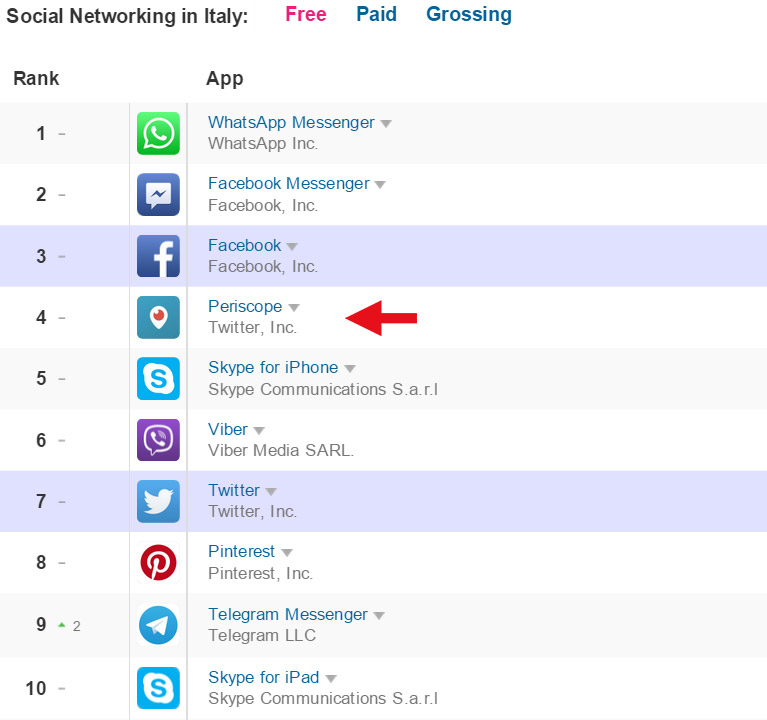Viewport: 767px width, 720px height.
Task: Click the Telegram Messenger app icon
Action: click(x=158, y=625)
